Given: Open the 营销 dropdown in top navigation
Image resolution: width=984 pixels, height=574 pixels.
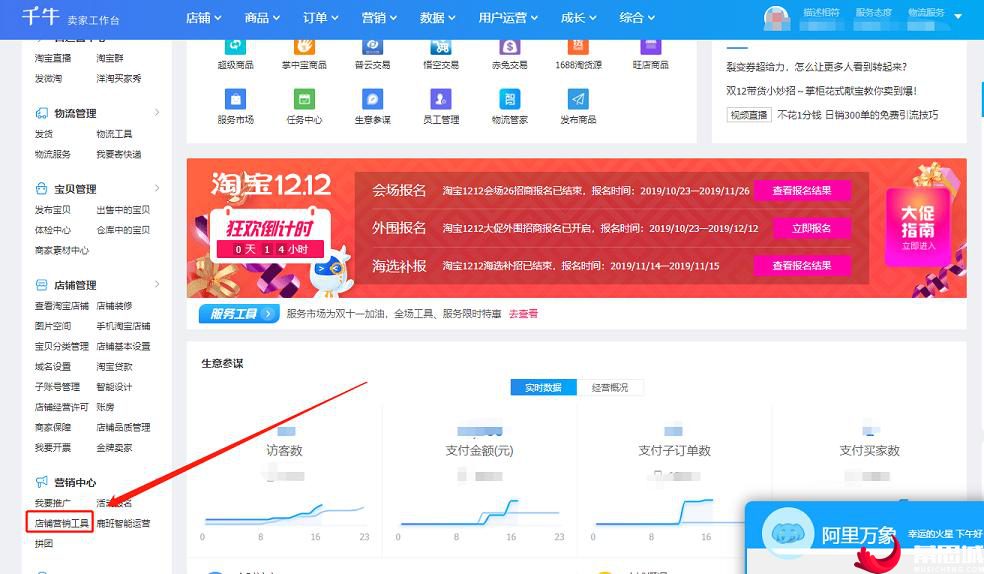Looking at the screenshot, I should [x=379, y=18].
